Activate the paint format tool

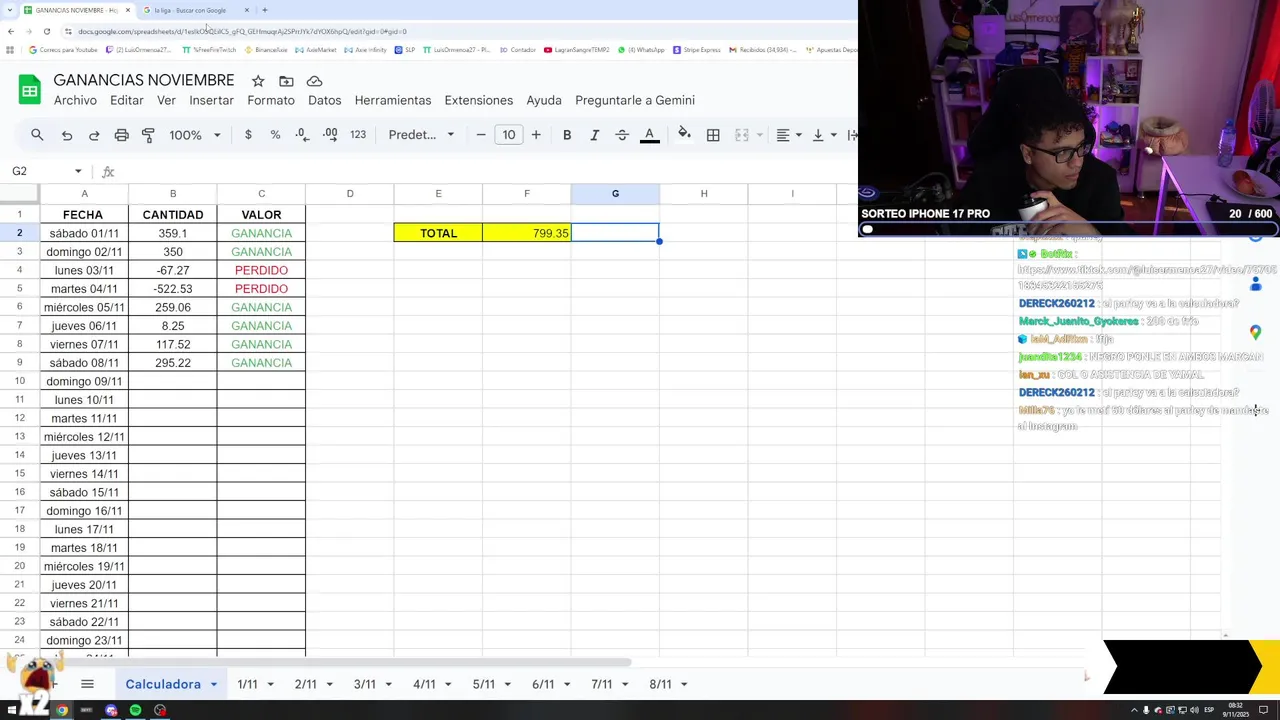[x=148, y=135]
